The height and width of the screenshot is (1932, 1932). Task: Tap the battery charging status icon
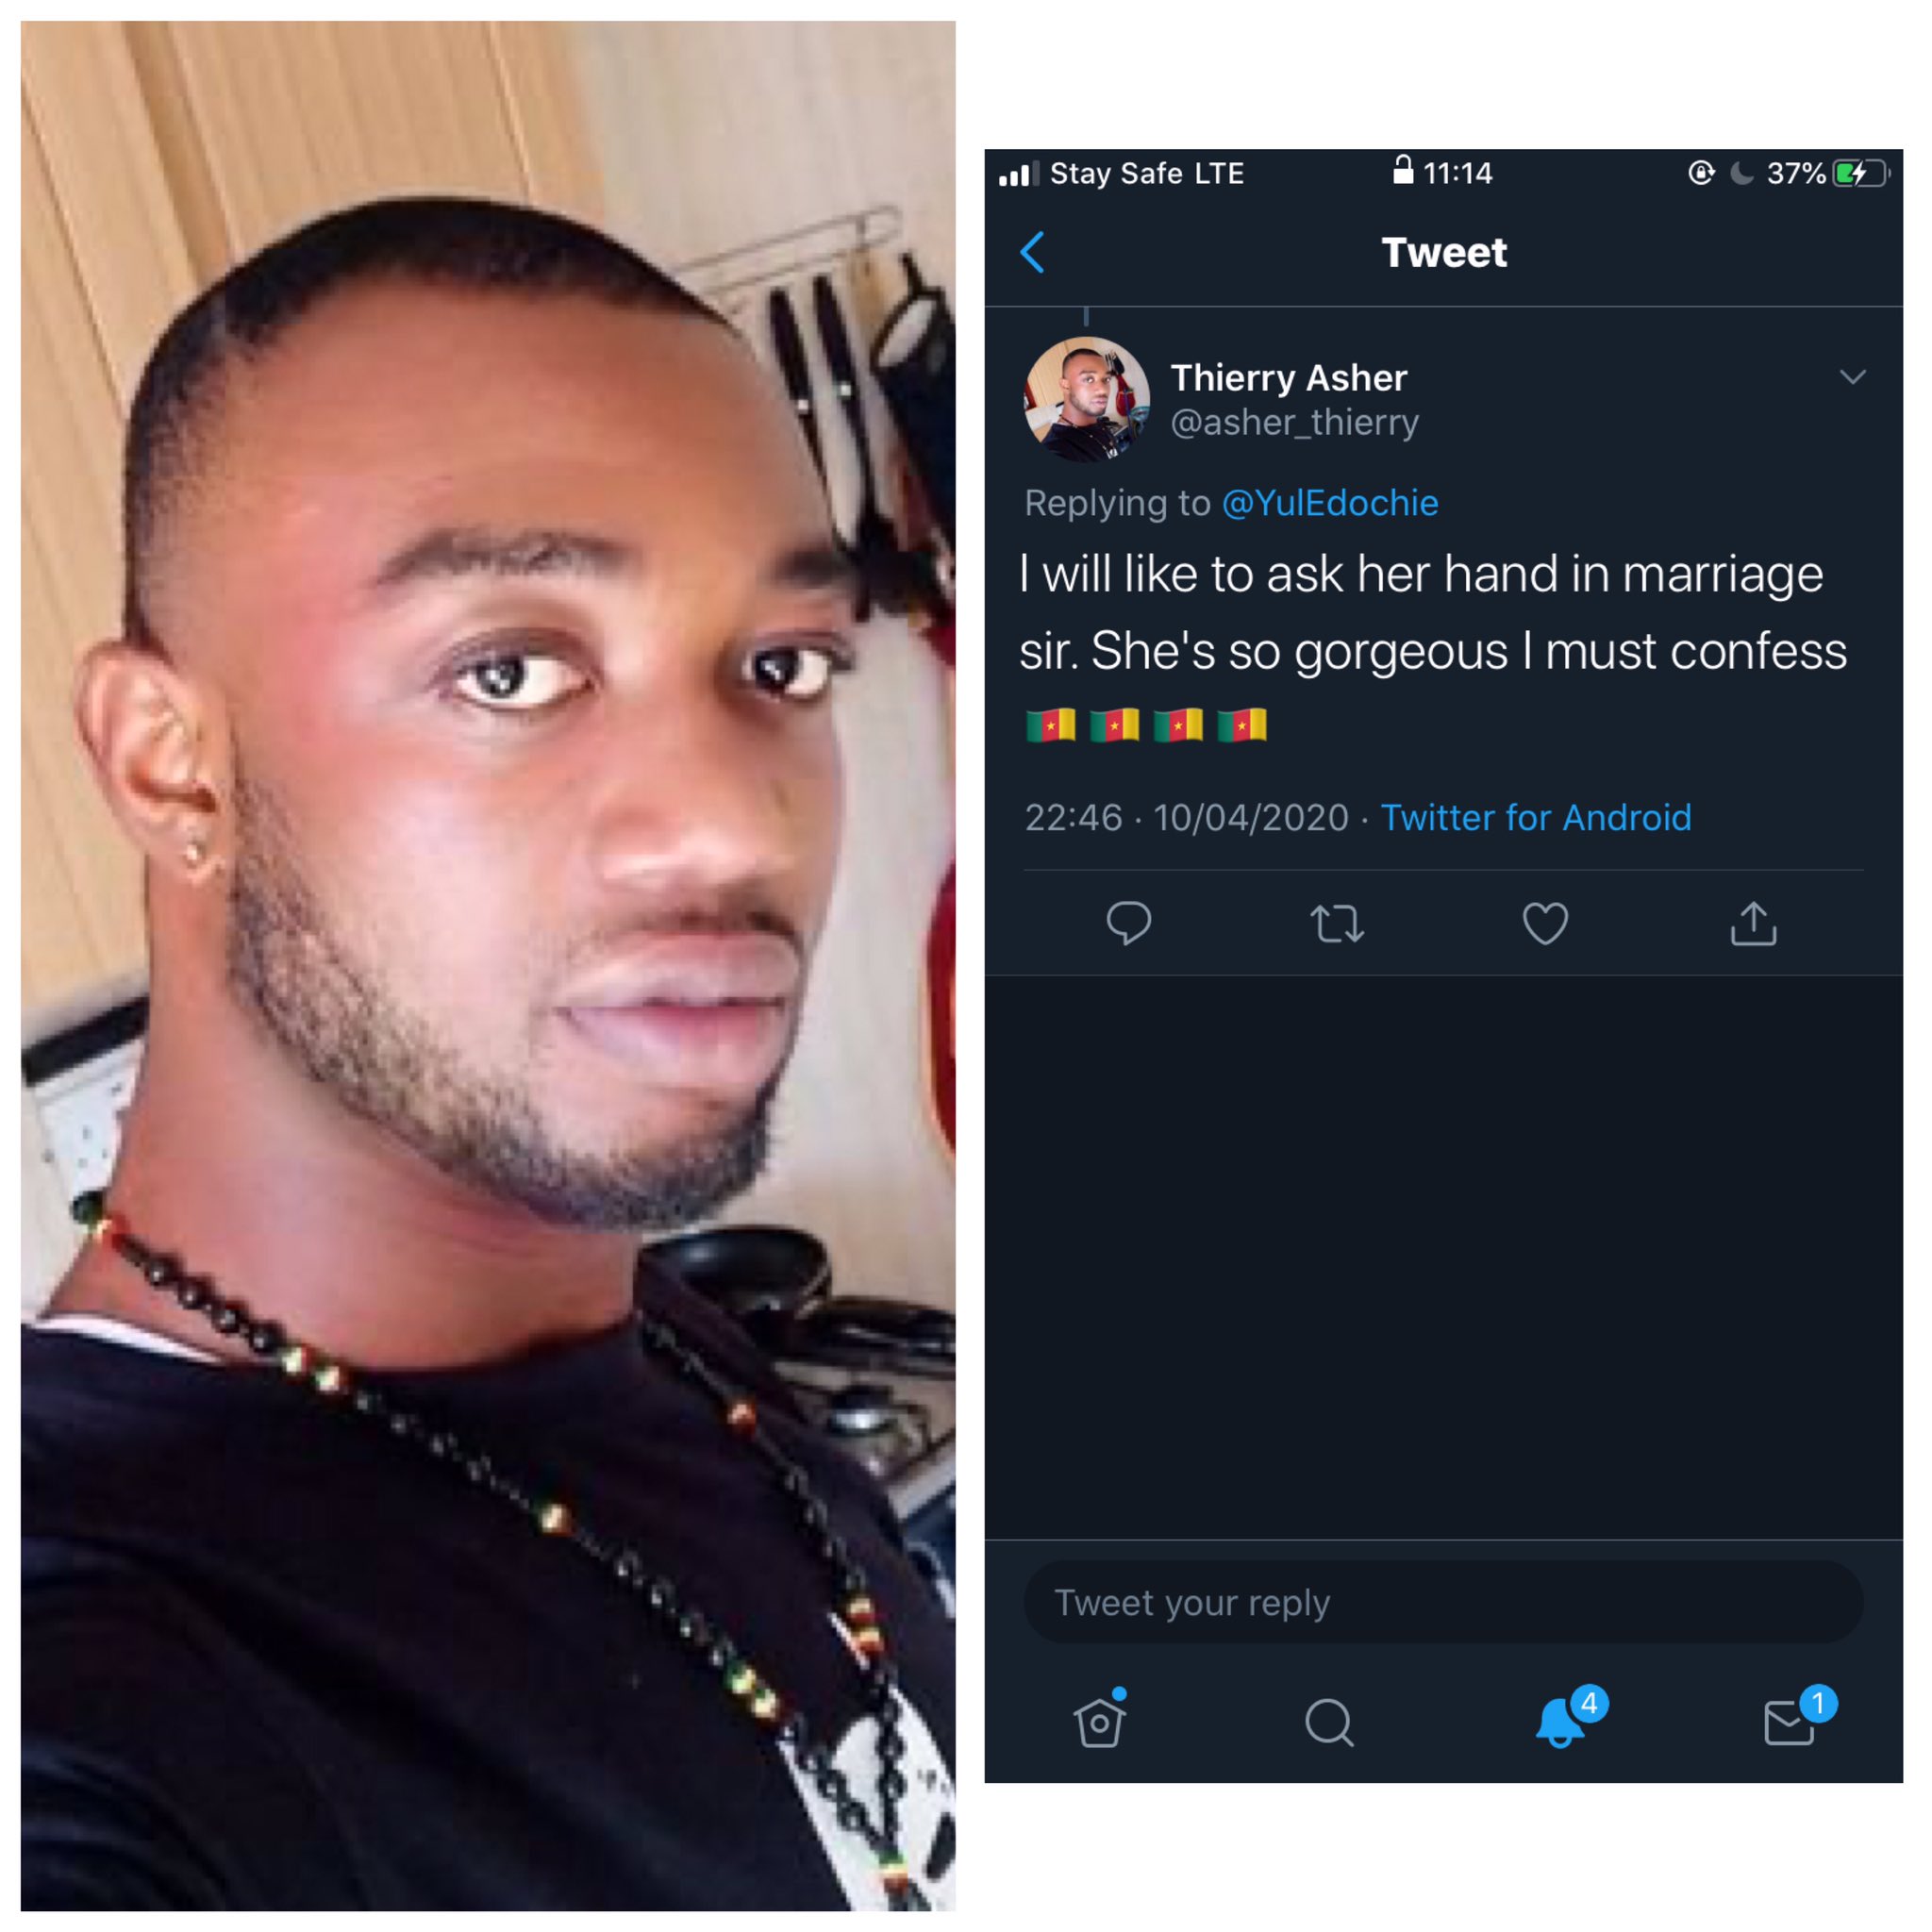click(x=1860, y=173)
